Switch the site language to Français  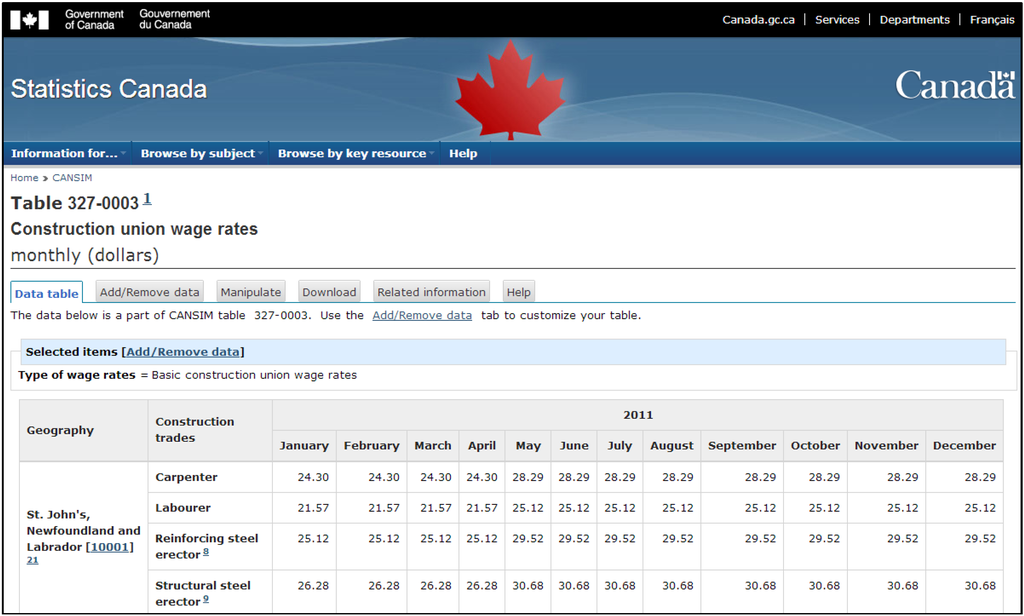coord(991,20)
